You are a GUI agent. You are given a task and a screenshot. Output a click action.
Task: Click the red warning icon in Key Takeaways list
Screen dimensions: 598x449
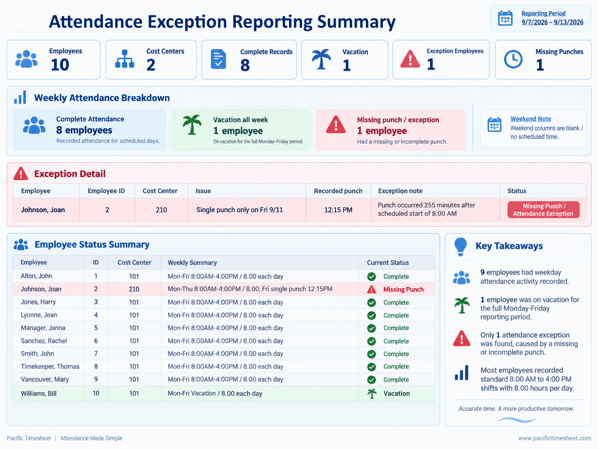click(461, 338)
